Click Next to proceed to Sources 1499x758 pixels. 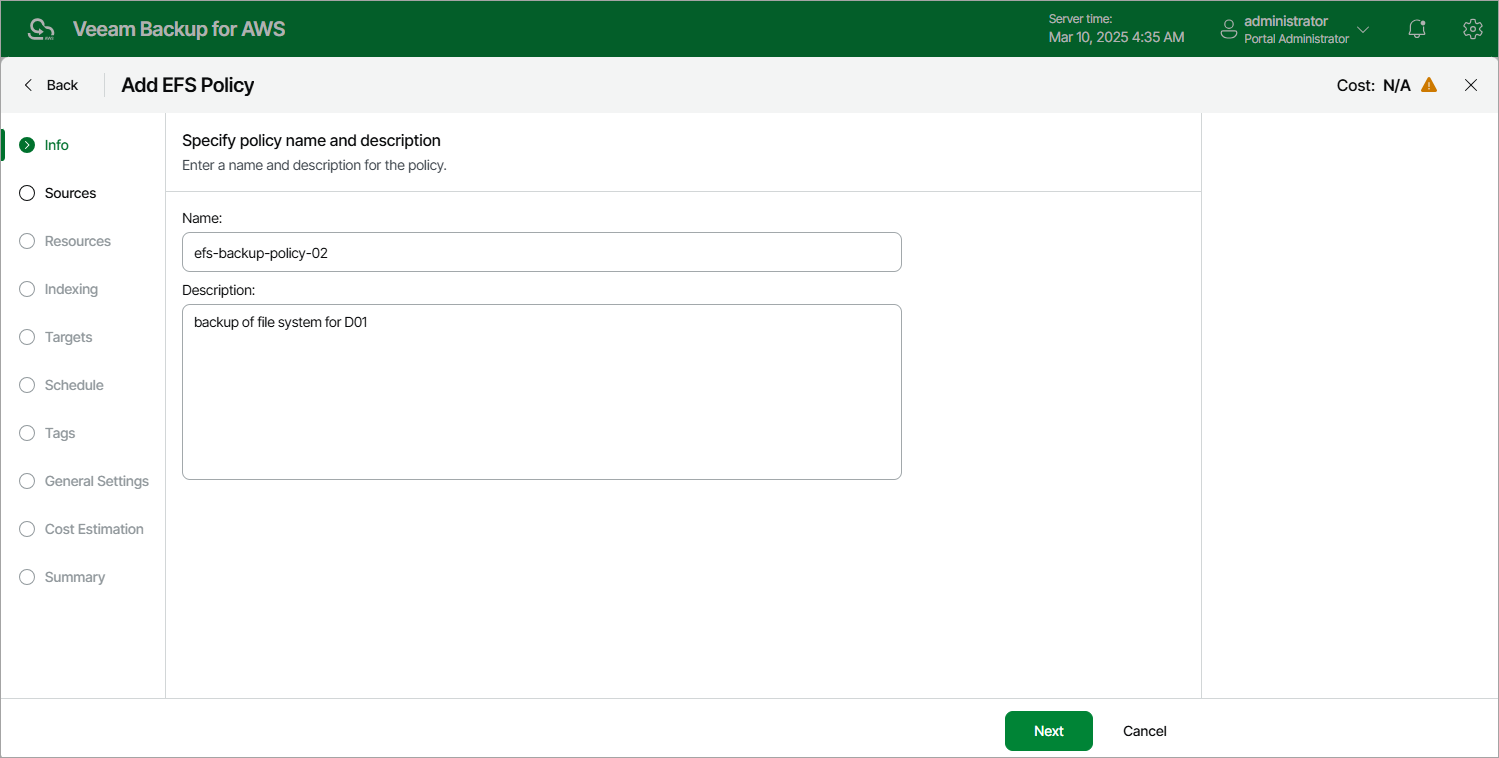coord(1048,731)
